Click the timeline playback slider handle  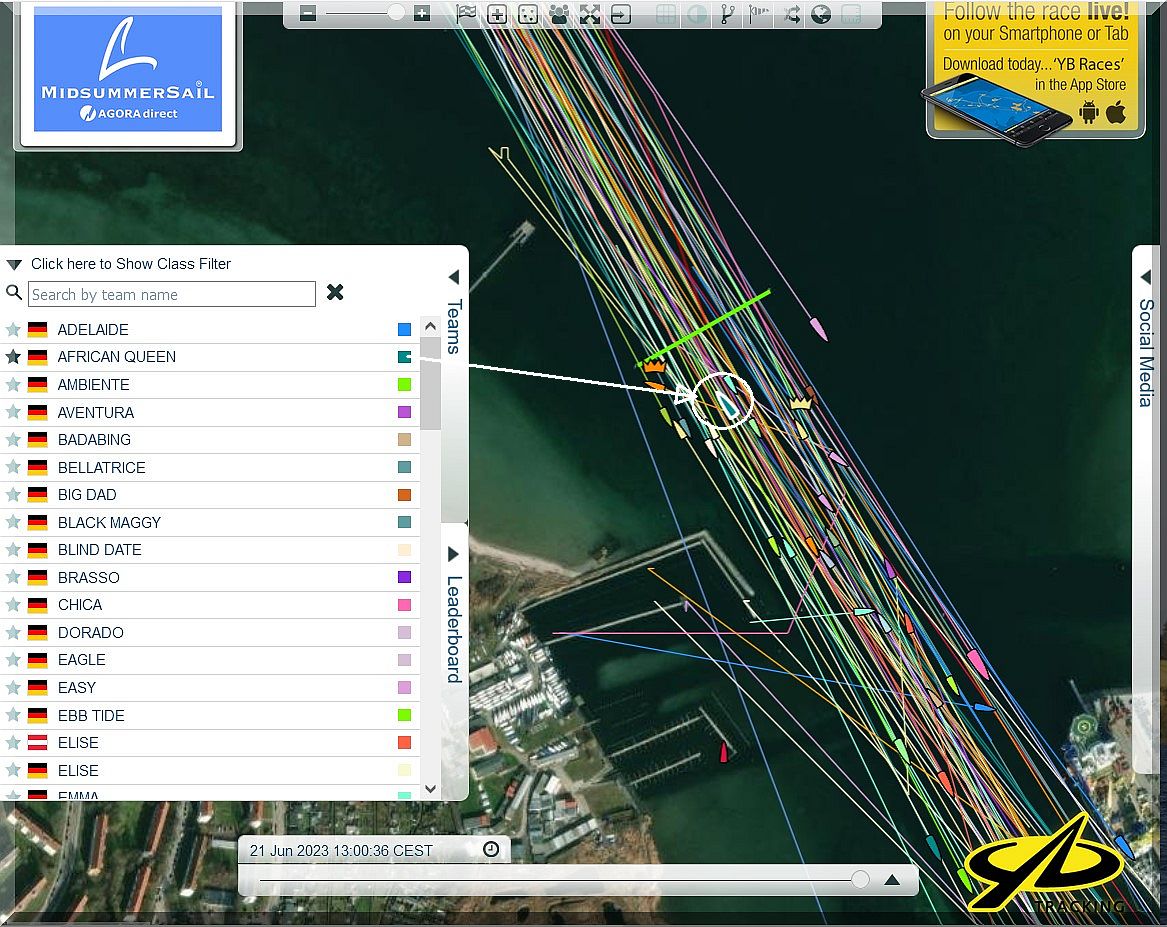click(860, 880)
